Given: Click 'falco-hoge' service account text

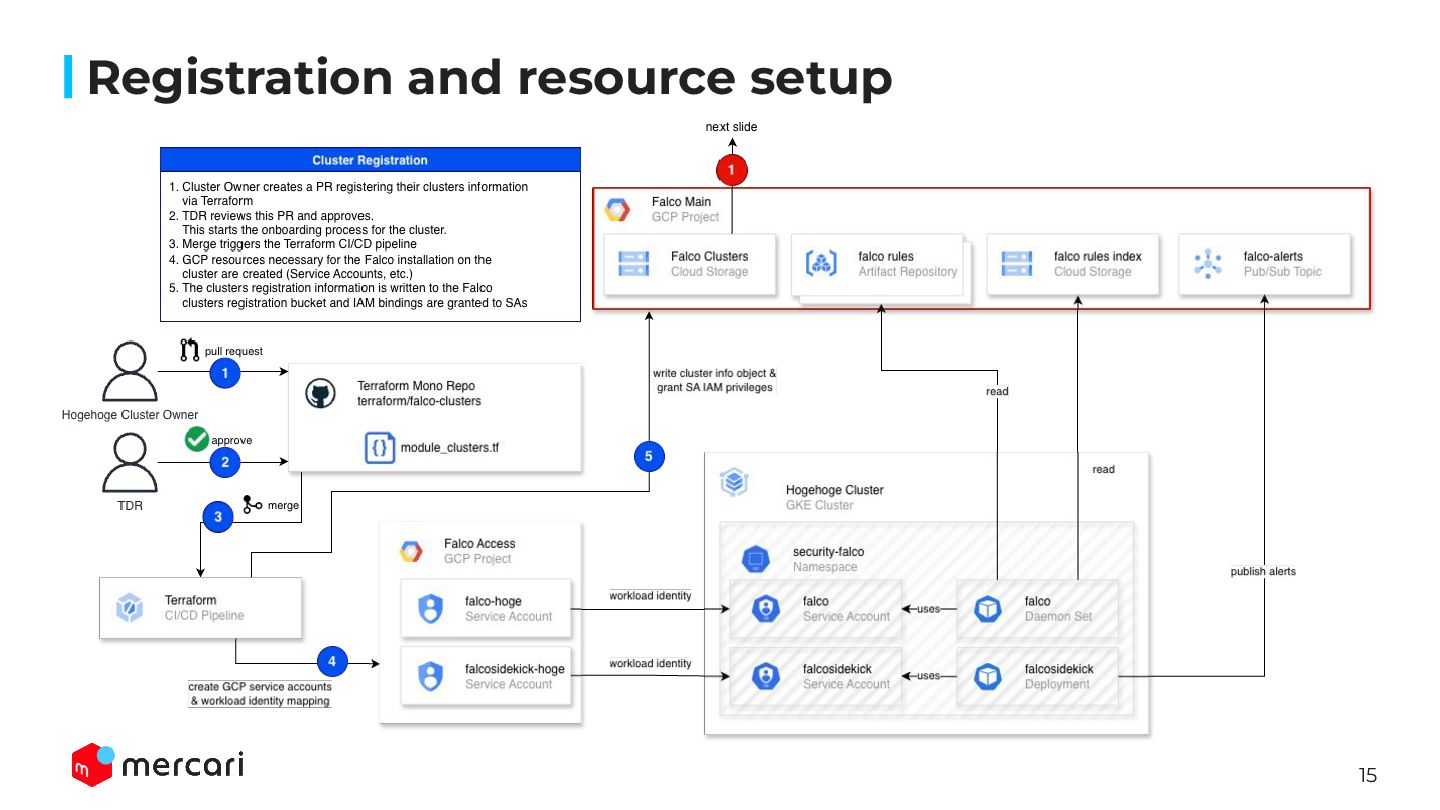Looking at the screenshot, I should (x=494, y=602).
